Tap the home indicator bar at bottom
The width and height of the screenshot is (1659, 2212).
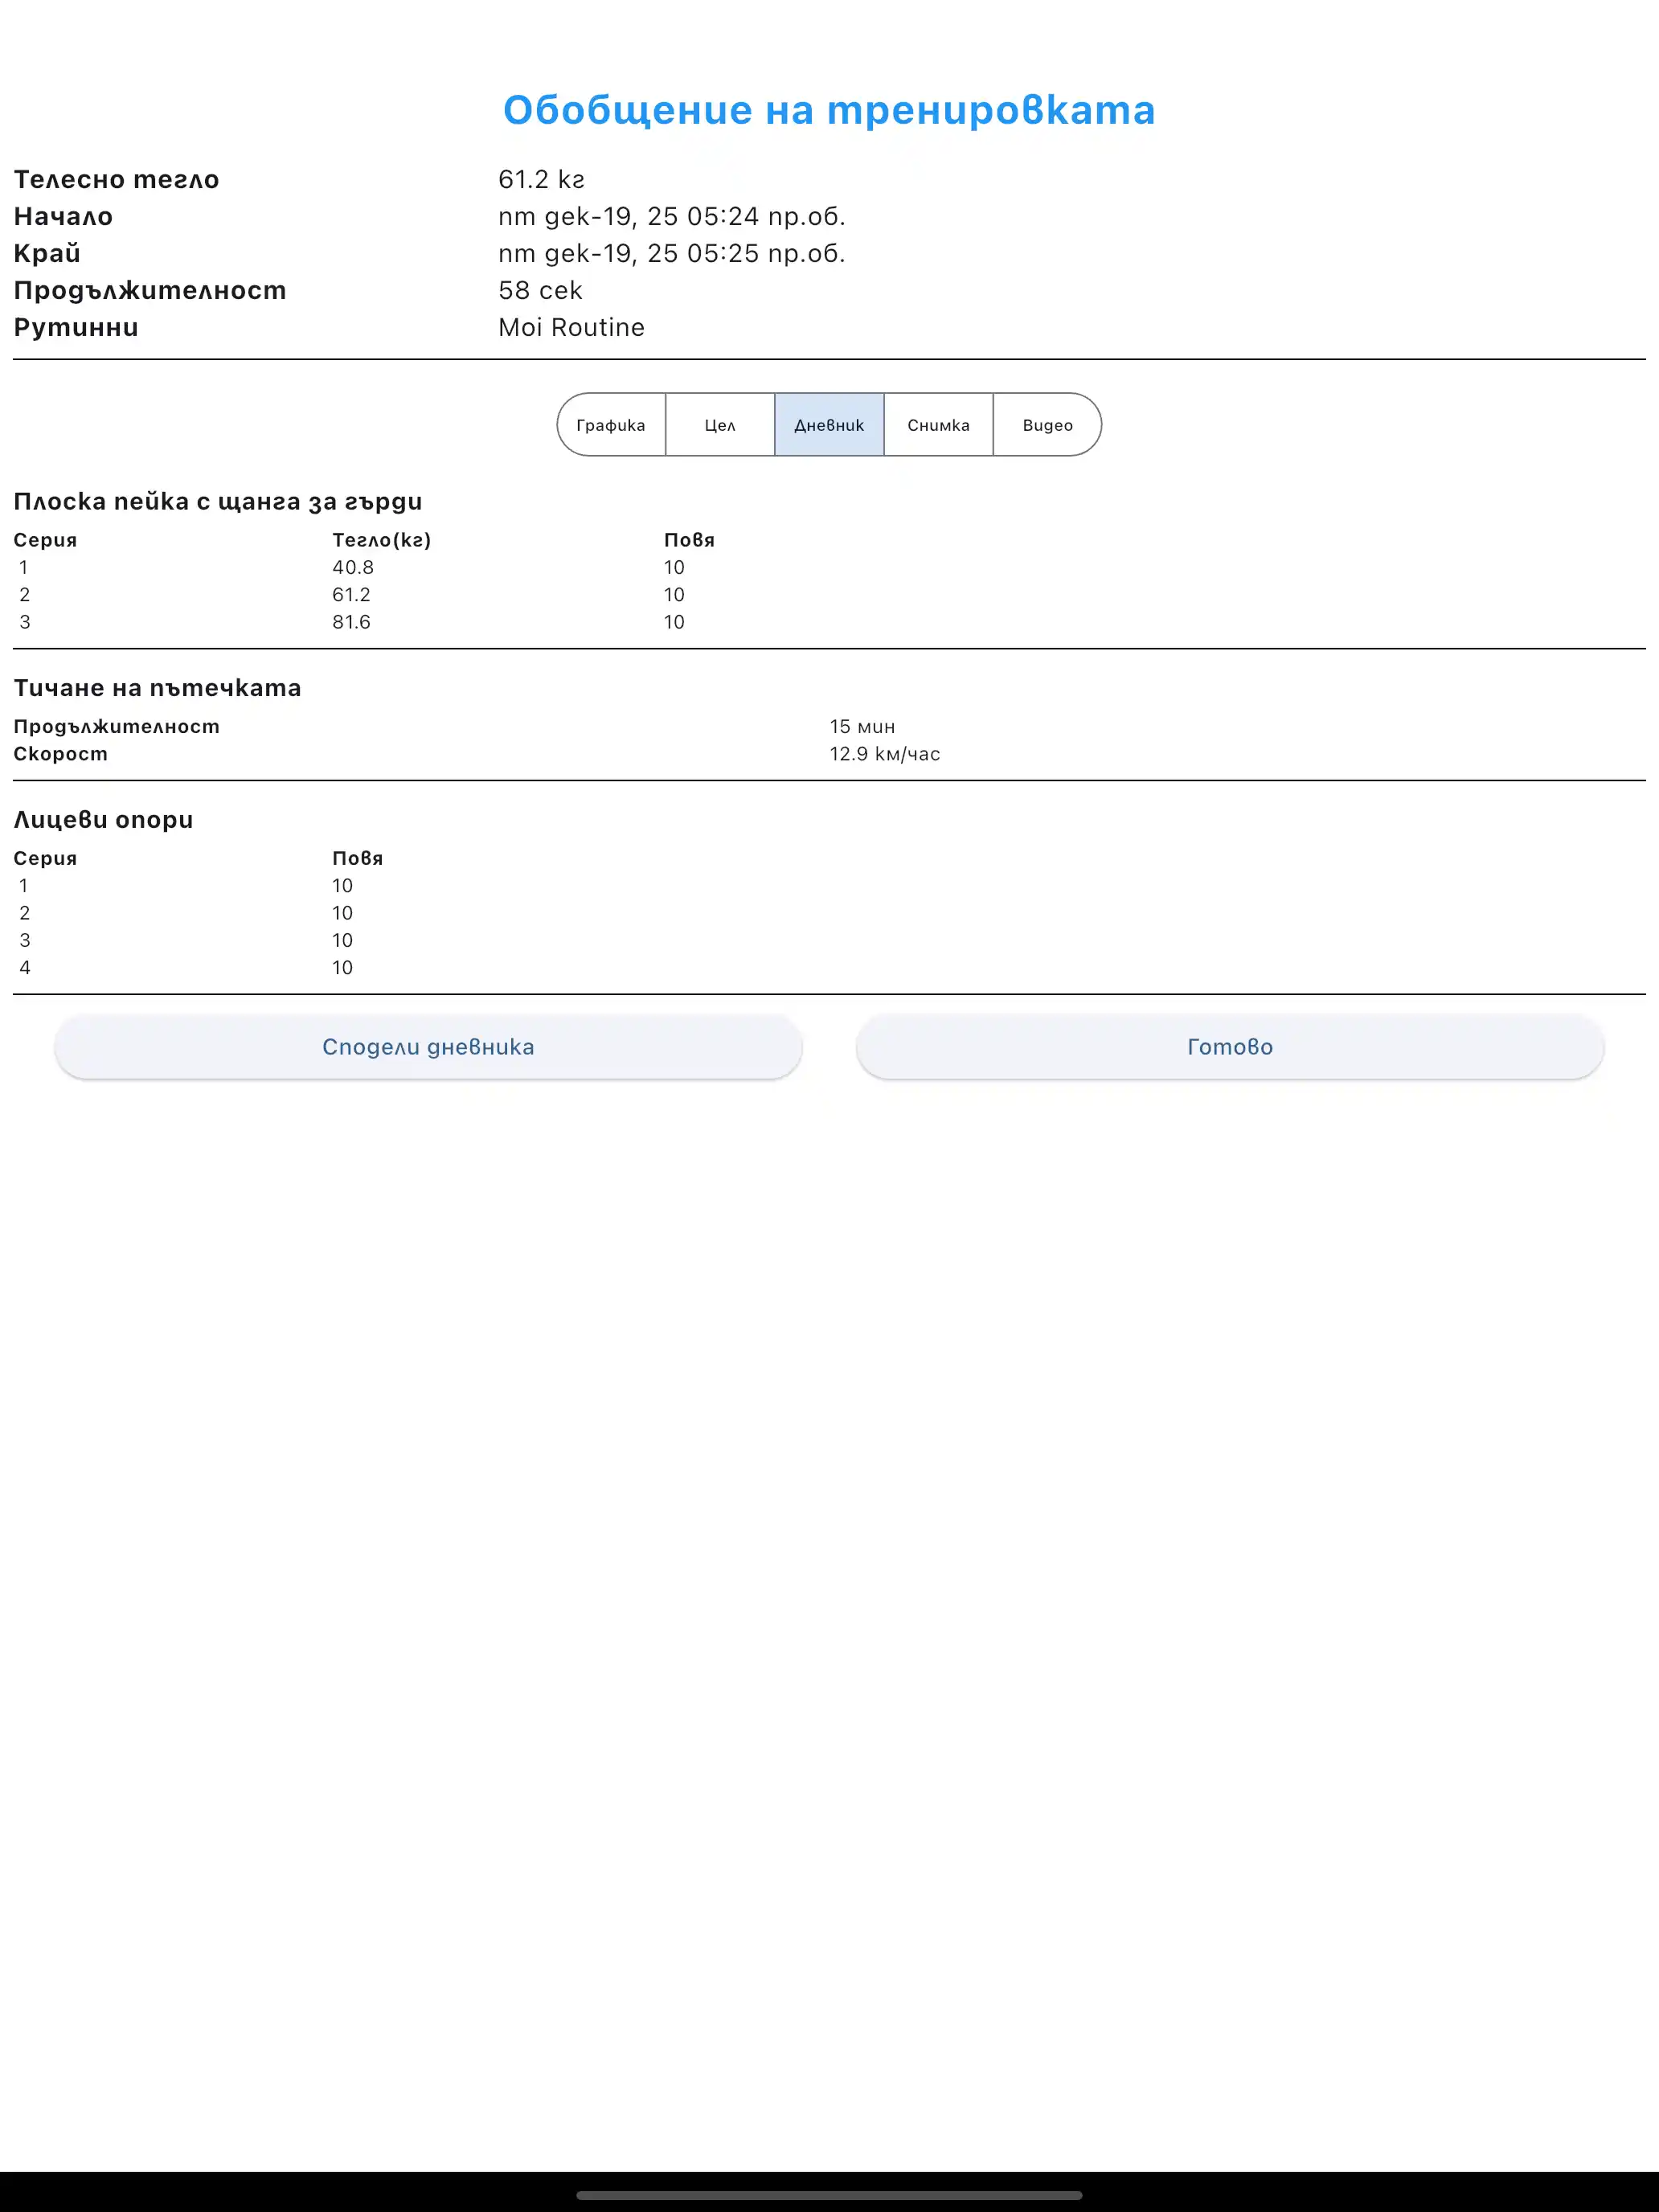[829, 2196]
